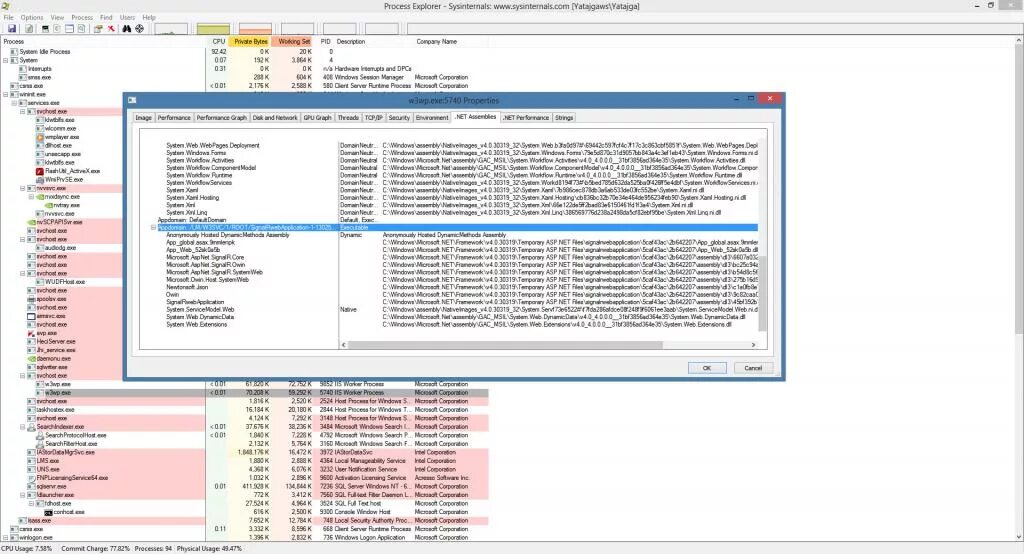Viewport: 1024px width, 554px height.
Task: Switch to the GPU Graph tab
Action: [317, 118]
